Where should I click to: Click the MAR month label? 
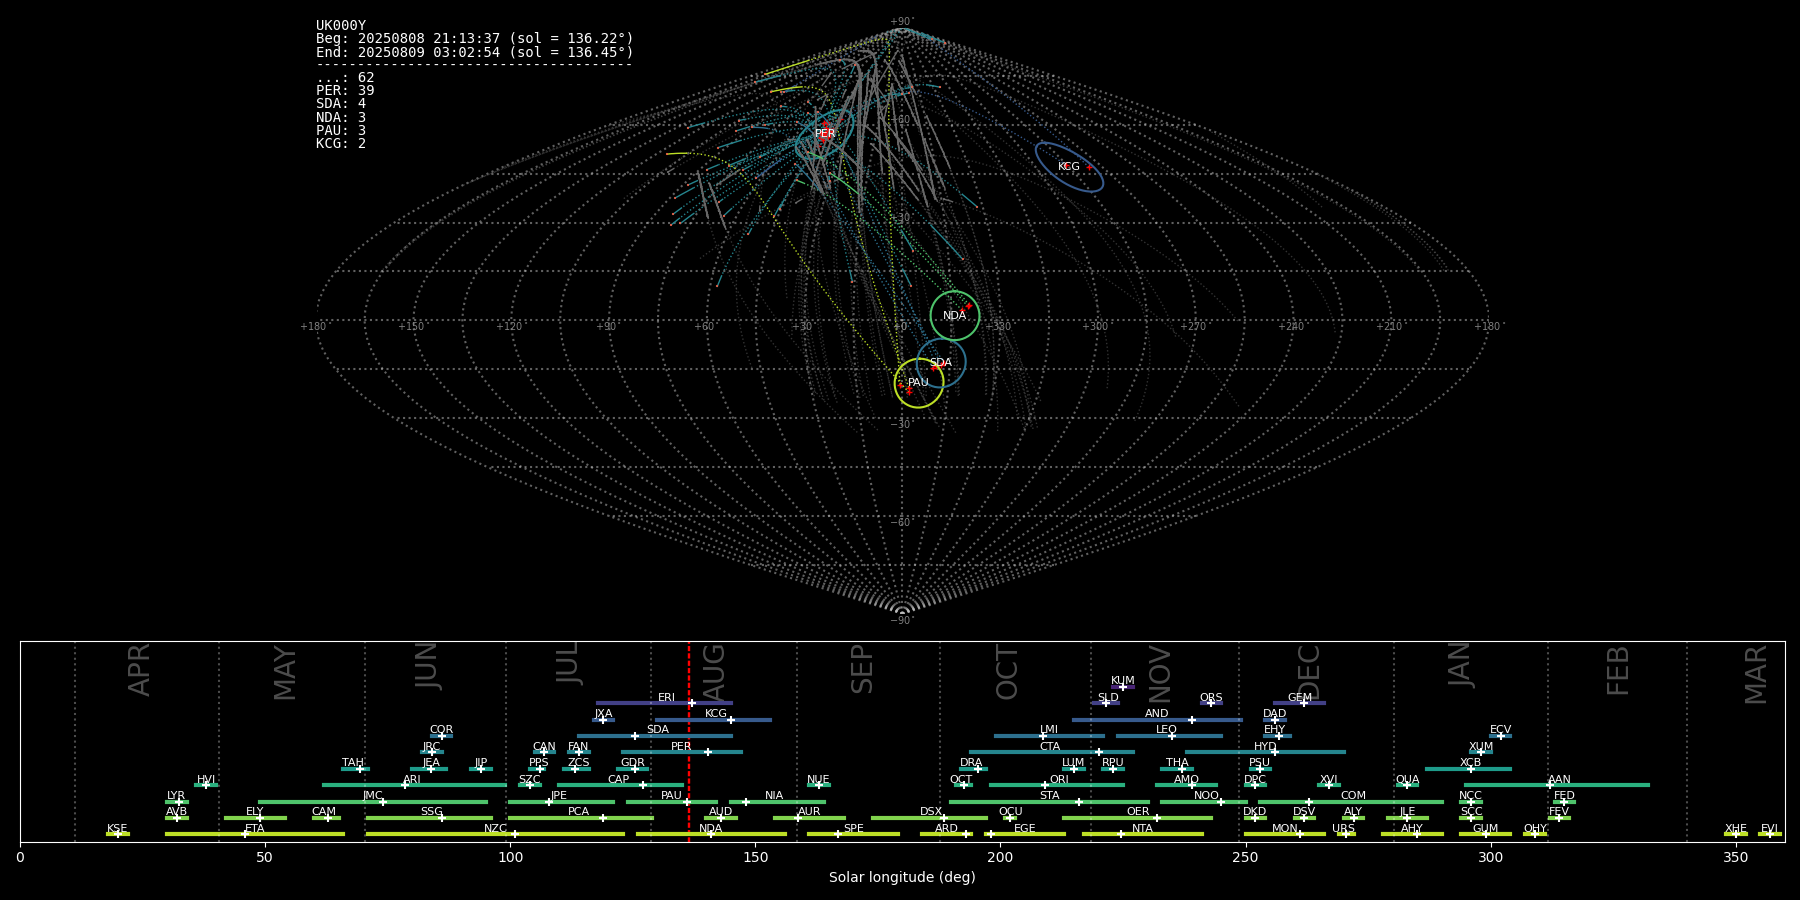pyautogui.click(x=1756, y=674)
